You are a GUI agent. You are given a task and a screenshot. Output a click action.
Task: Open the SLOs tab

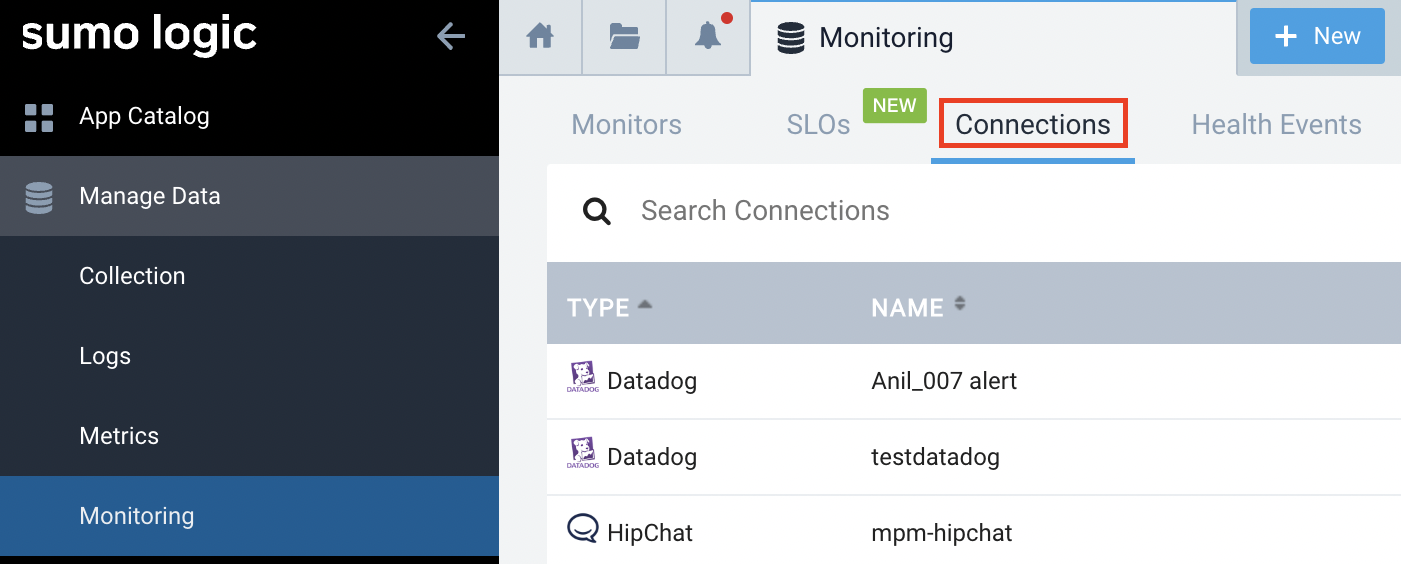click(818, 125)
